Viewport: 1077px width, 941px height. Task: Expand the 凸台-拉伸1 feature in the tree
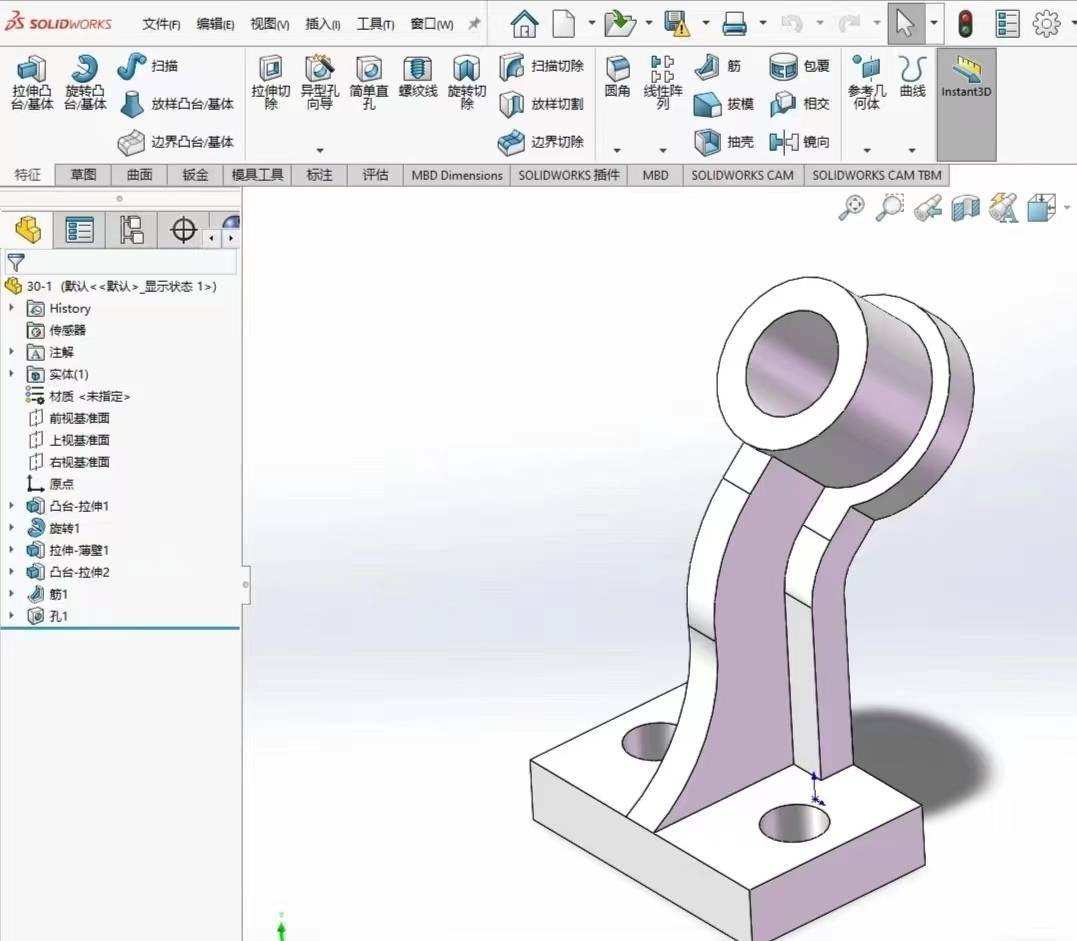click(14, 506)
